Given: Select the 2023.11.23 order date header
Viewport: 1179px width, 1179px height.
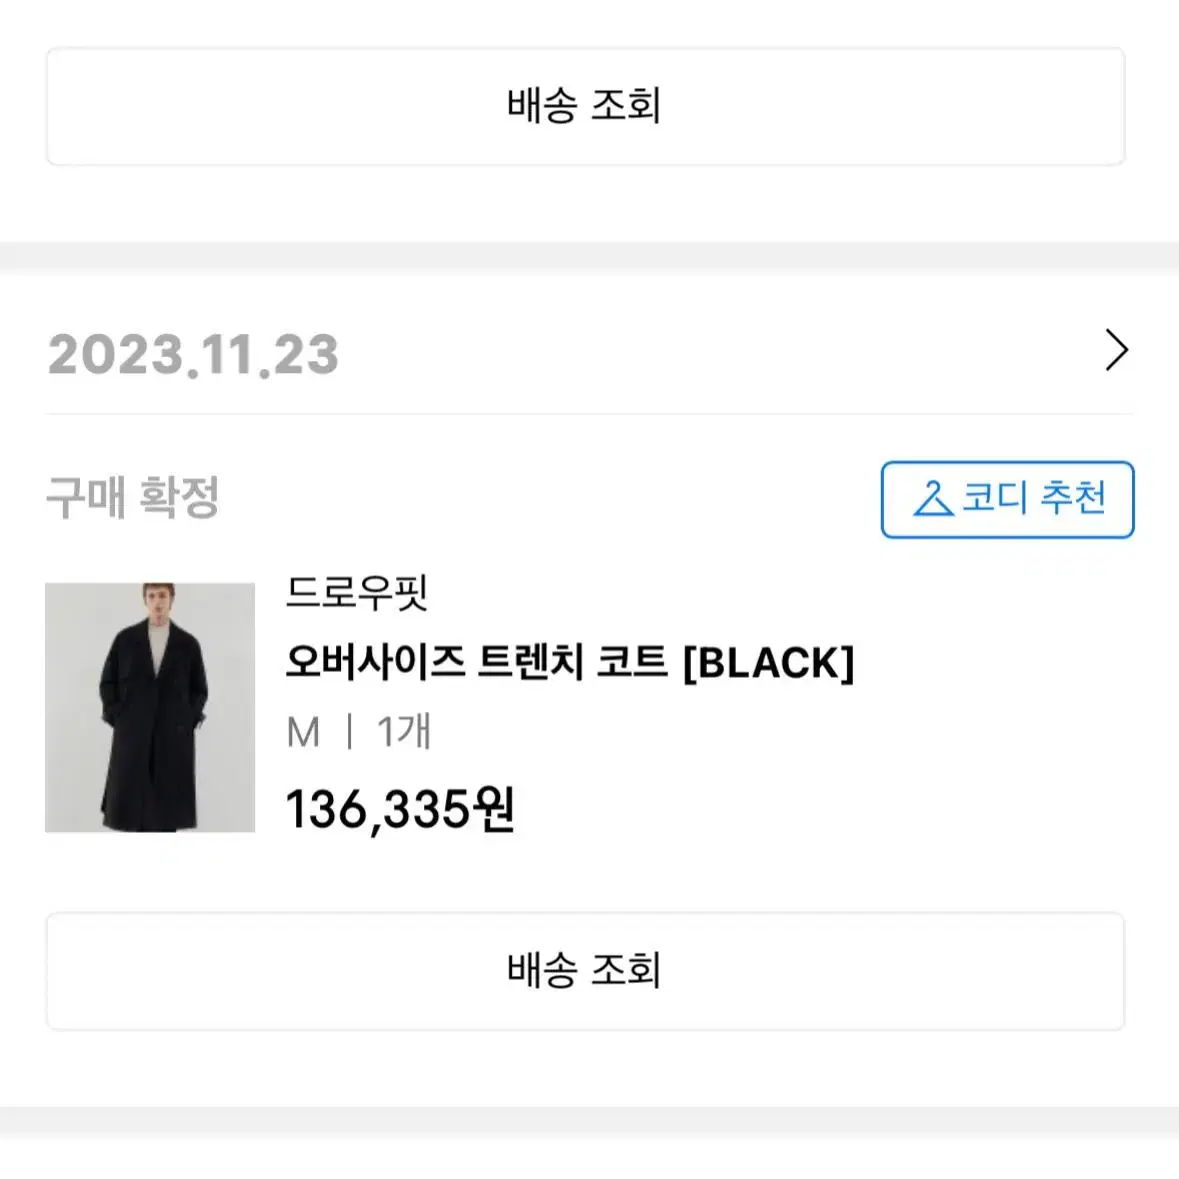Looking at the screenshot, I should [x=193, y=354].
